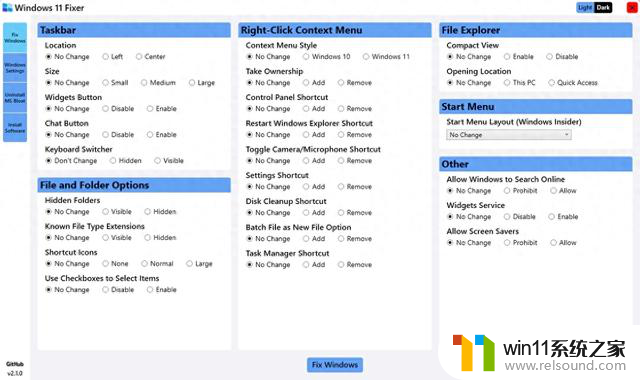Remove Take Ownership context entry
Screen dimensions: 640x380
355,82
